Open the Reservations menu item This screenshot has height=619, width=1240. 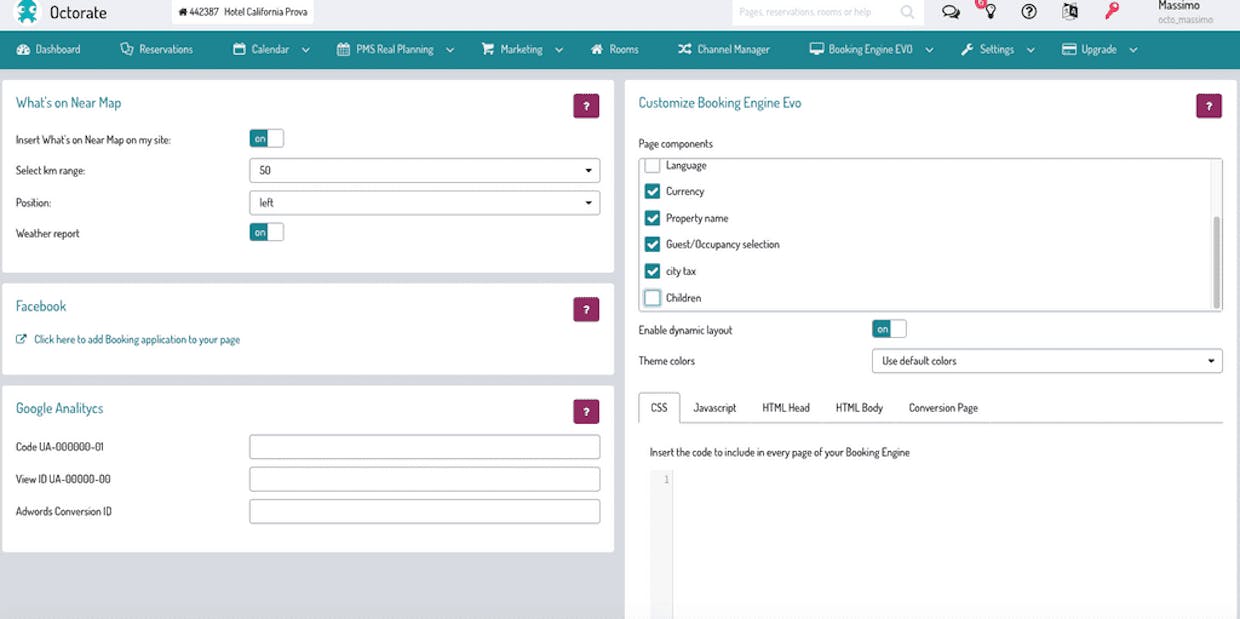click(x=156, y=49)
